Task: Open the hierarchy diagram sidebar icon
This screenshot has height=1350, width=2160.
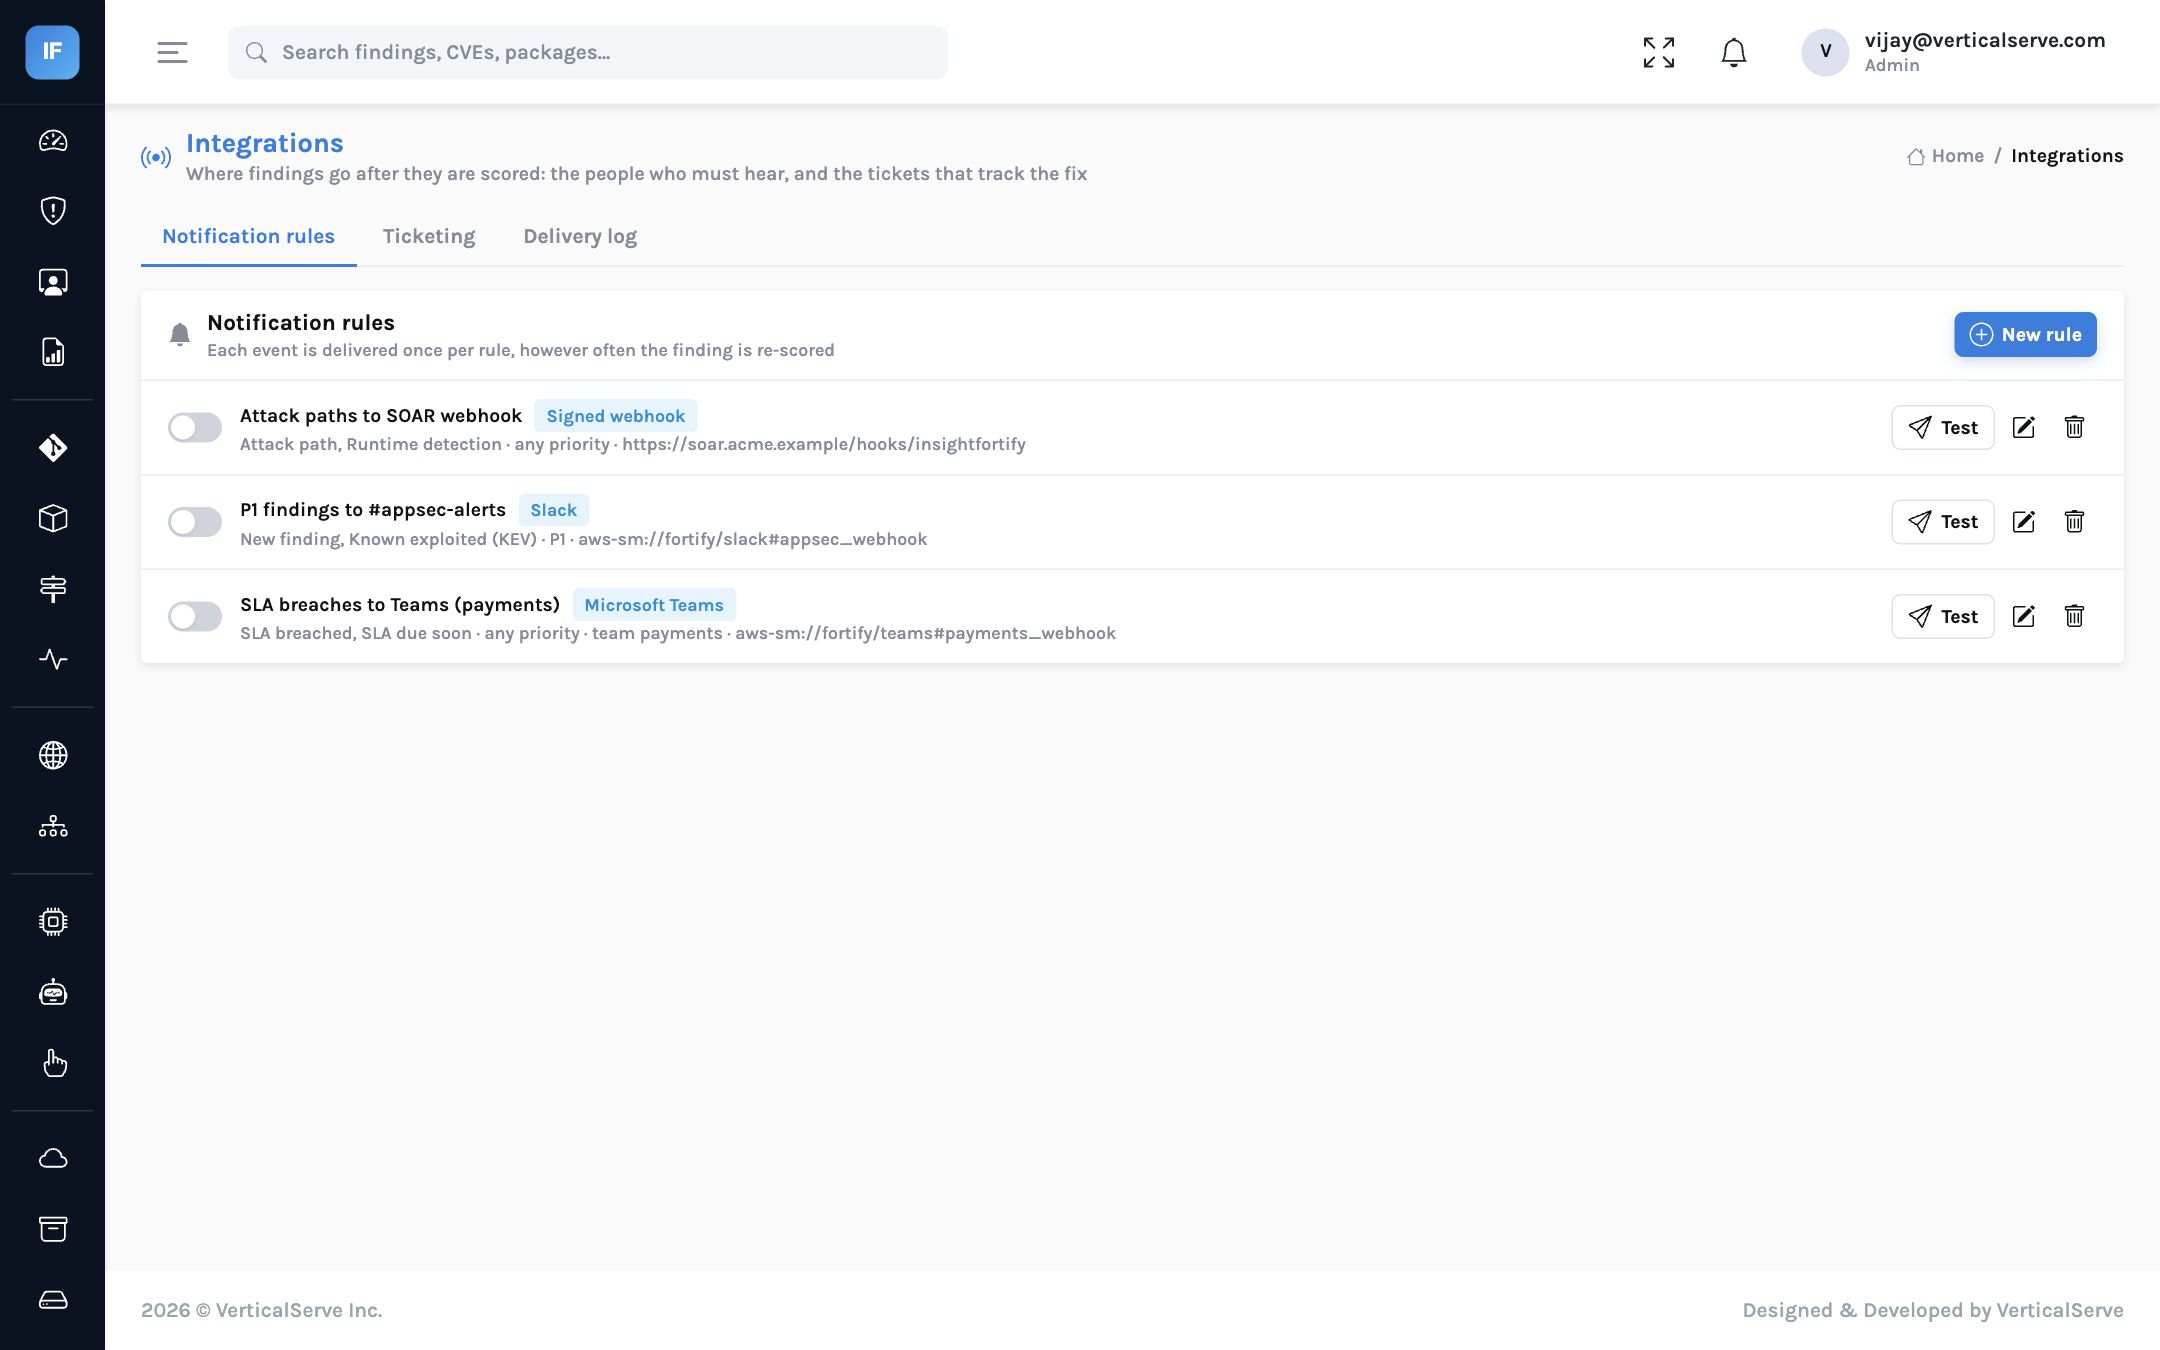Action: click(x=53, y=826)
